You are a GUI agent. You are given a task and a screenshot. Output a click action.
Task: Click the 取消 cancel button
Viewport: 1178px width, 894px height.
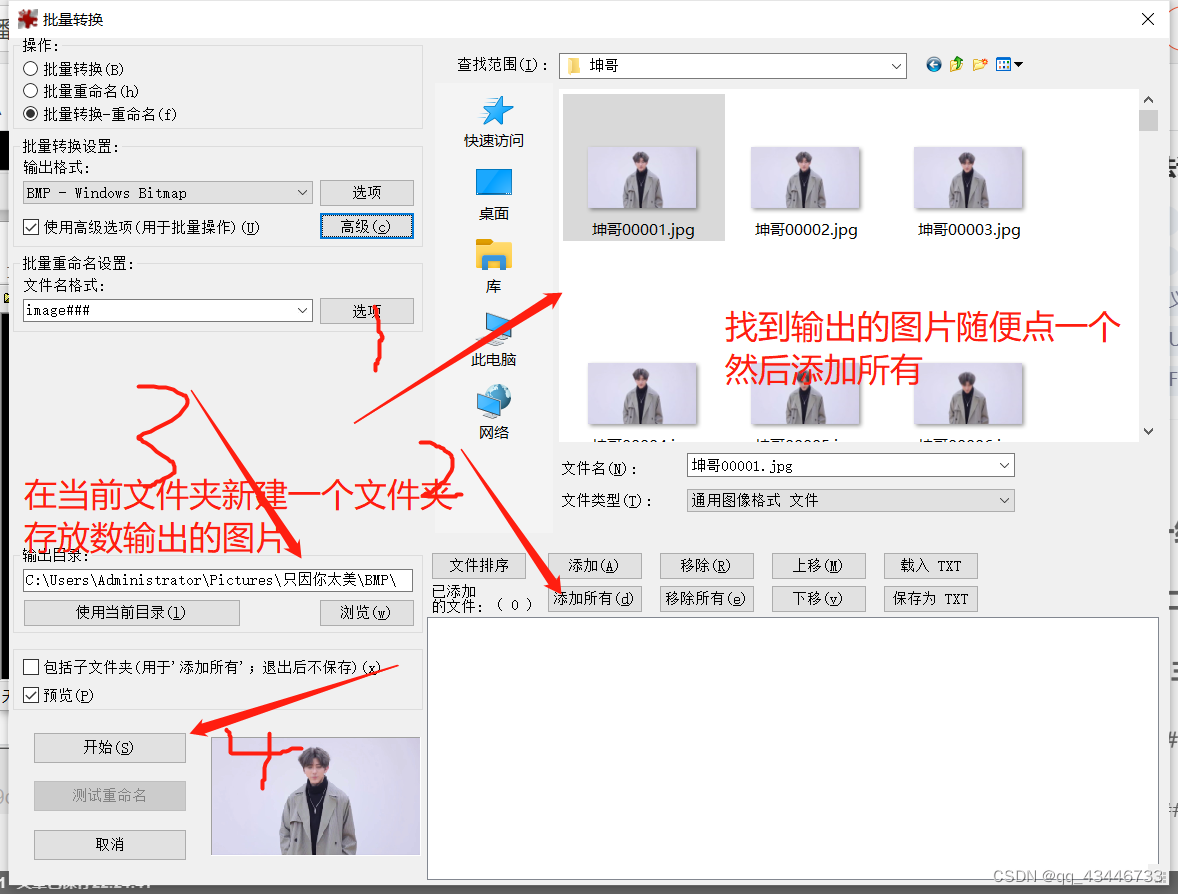click(110, 844)
